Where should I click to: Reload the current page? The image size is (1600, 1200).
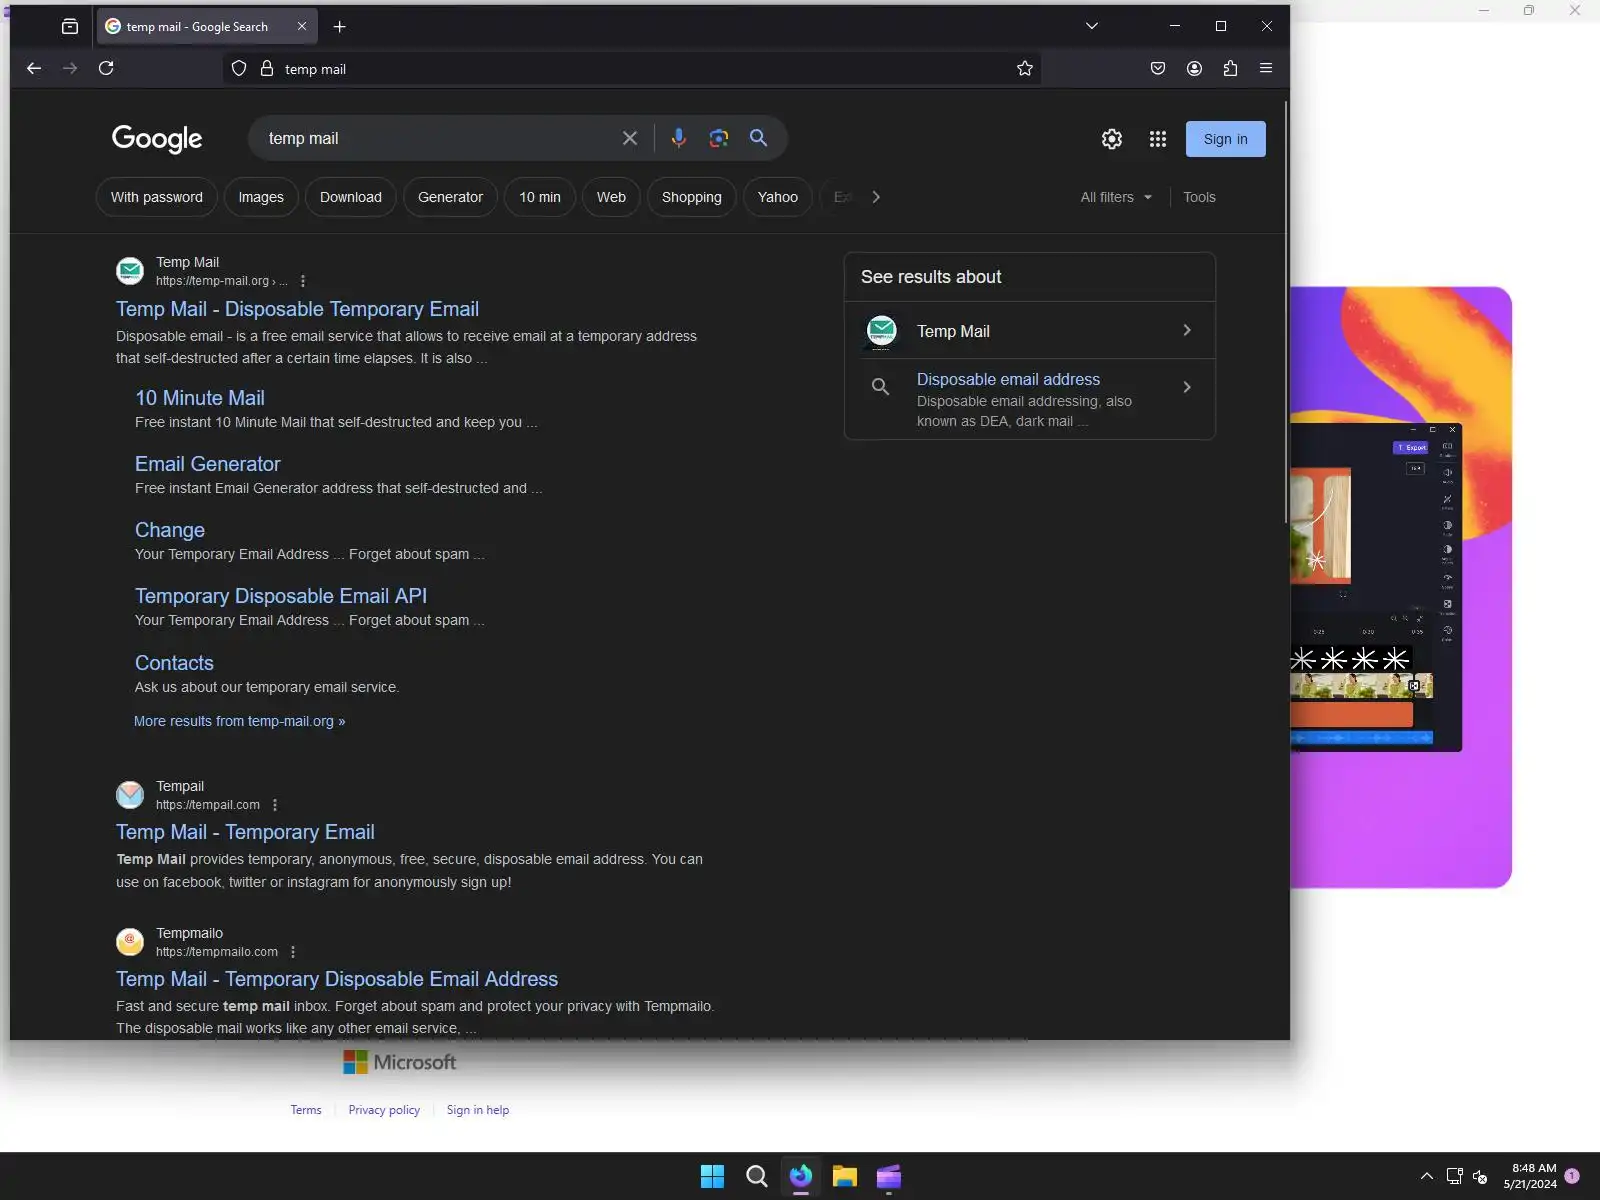[106, 68]
